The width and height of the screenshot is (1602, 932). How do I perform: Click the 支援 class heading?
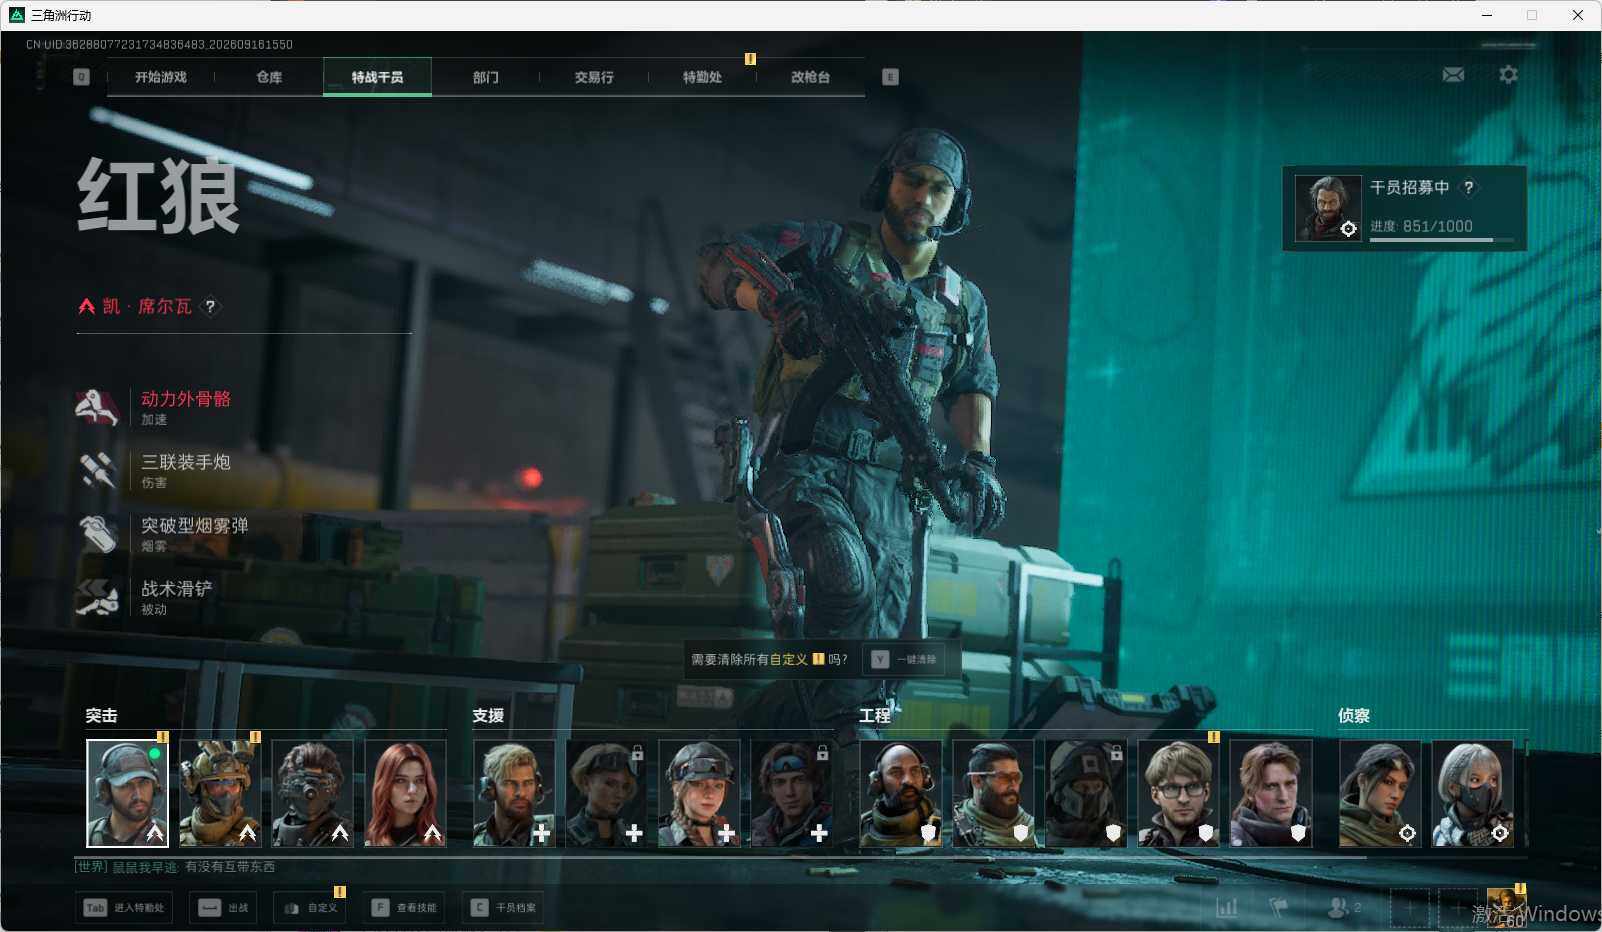tap(488, 716)
